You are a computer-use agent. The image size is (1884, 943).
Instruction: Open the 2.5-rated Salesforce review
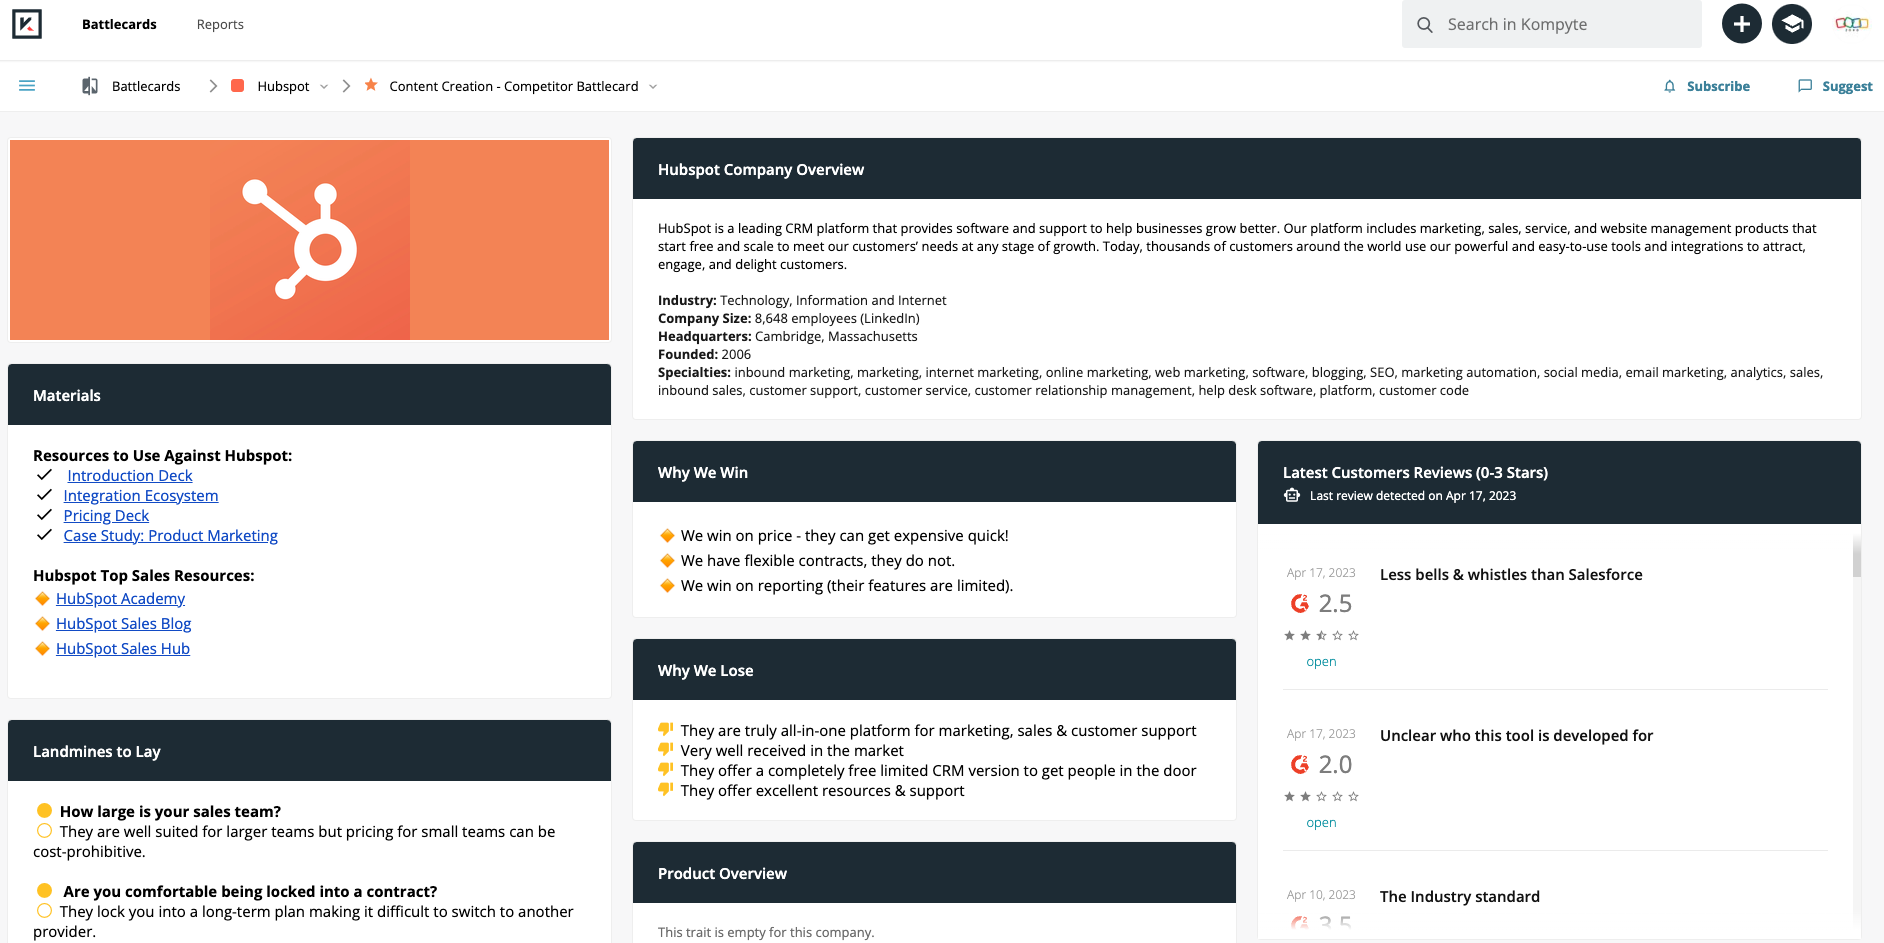tap(1321, 662)
